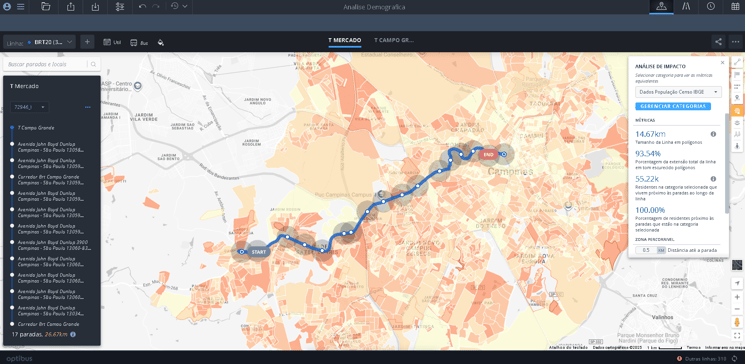Open the Dados População Censo IBGE dropdown

678,92
